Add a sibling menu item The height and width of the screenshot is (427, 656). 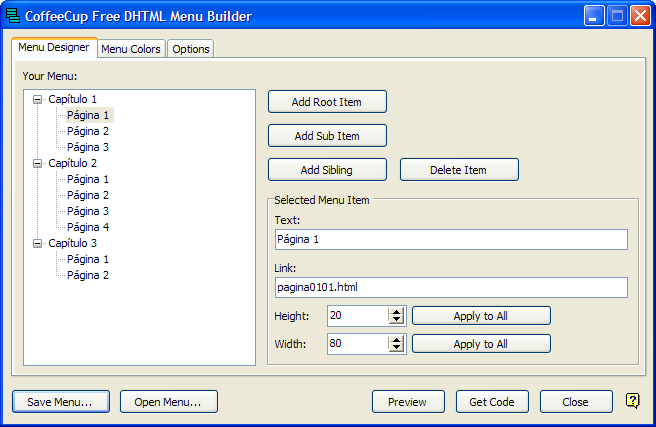click(327, 170)
